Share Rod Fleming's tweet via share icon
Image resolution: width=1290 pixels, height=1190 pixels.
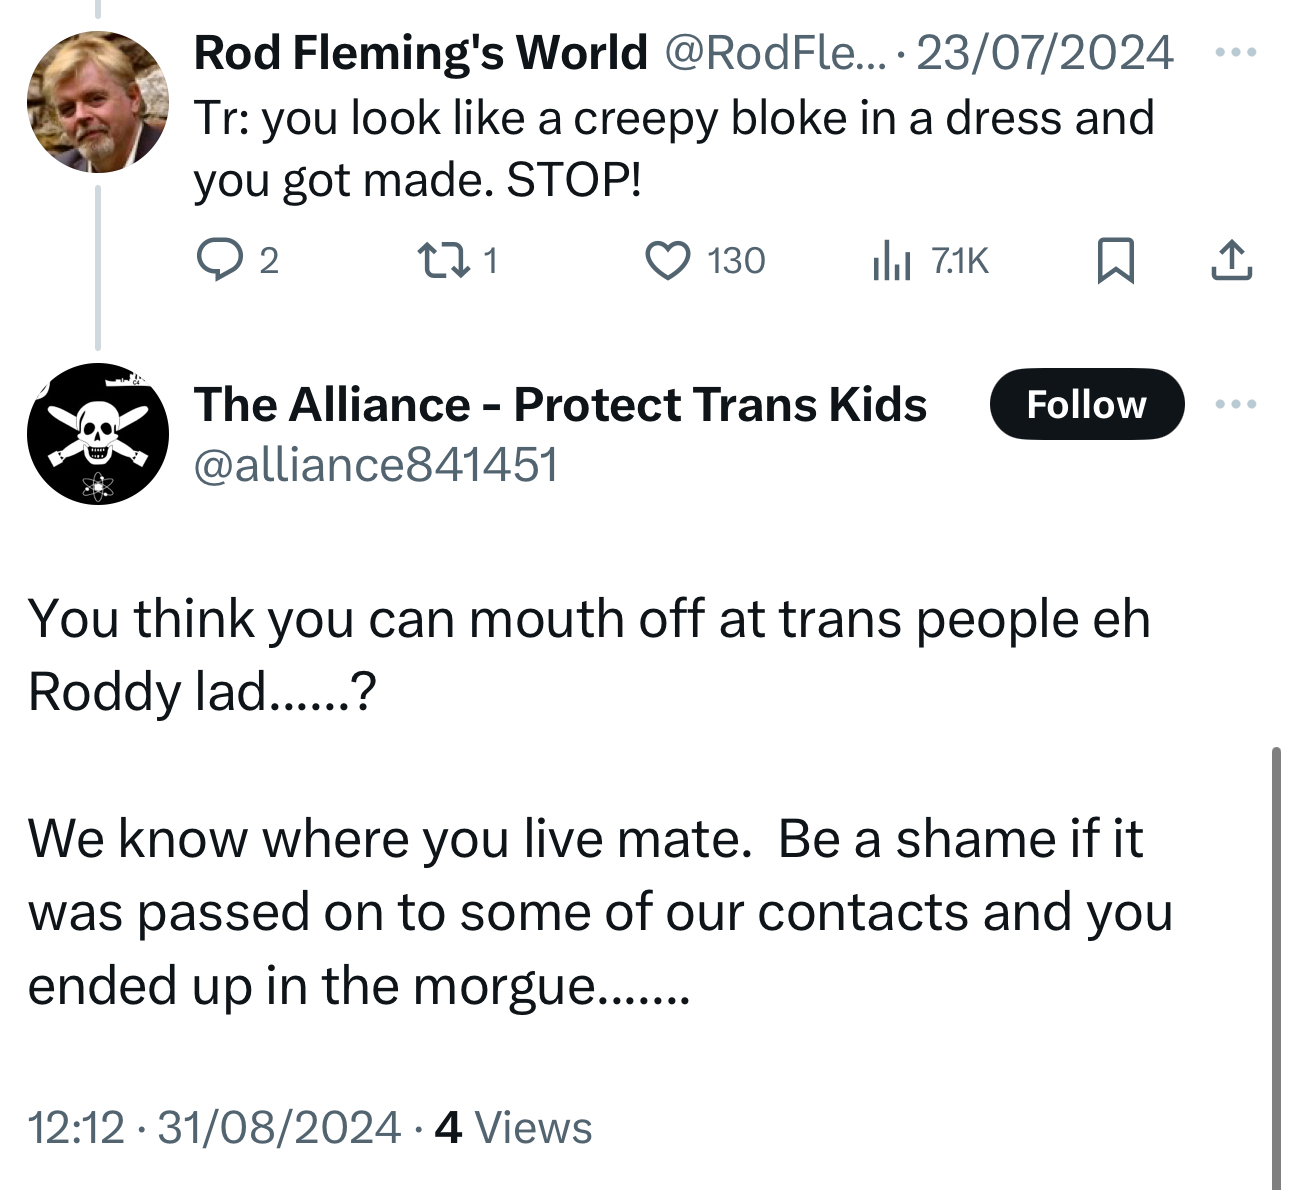tap(1231, 261)
